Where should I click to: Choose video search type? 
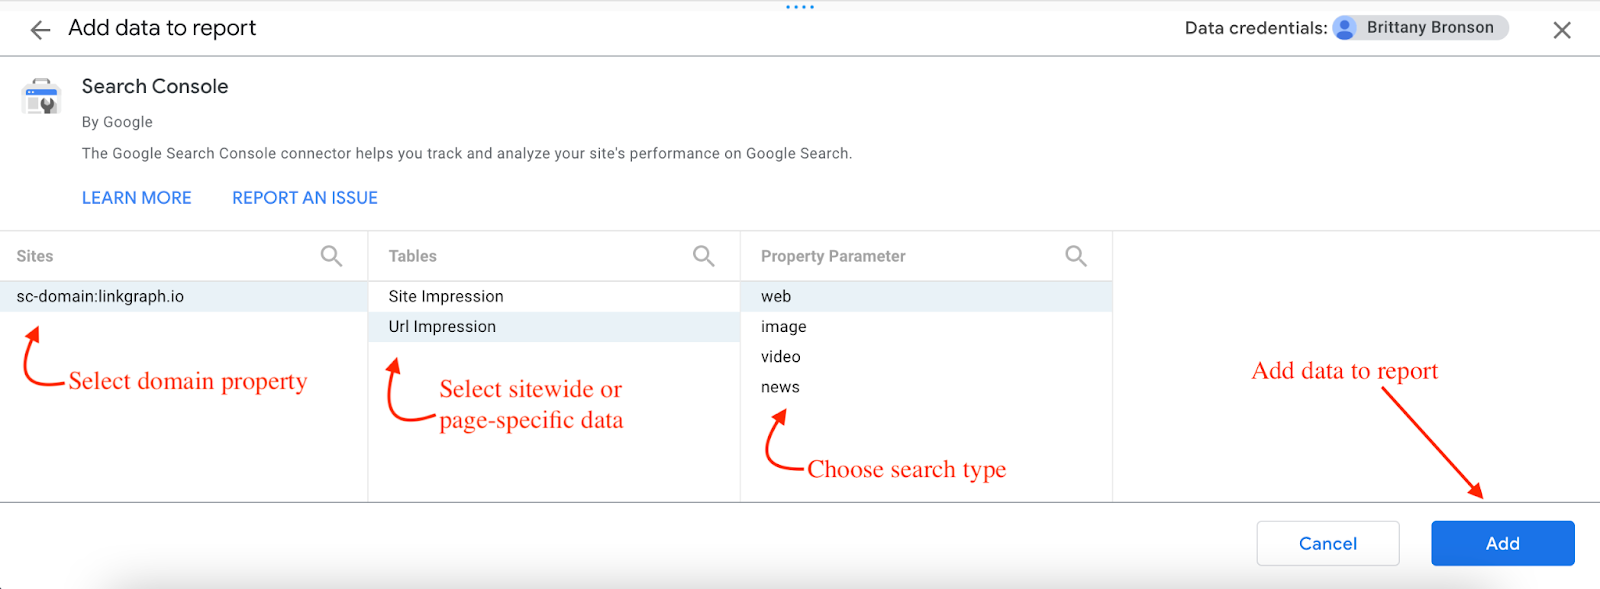point(780,356)
